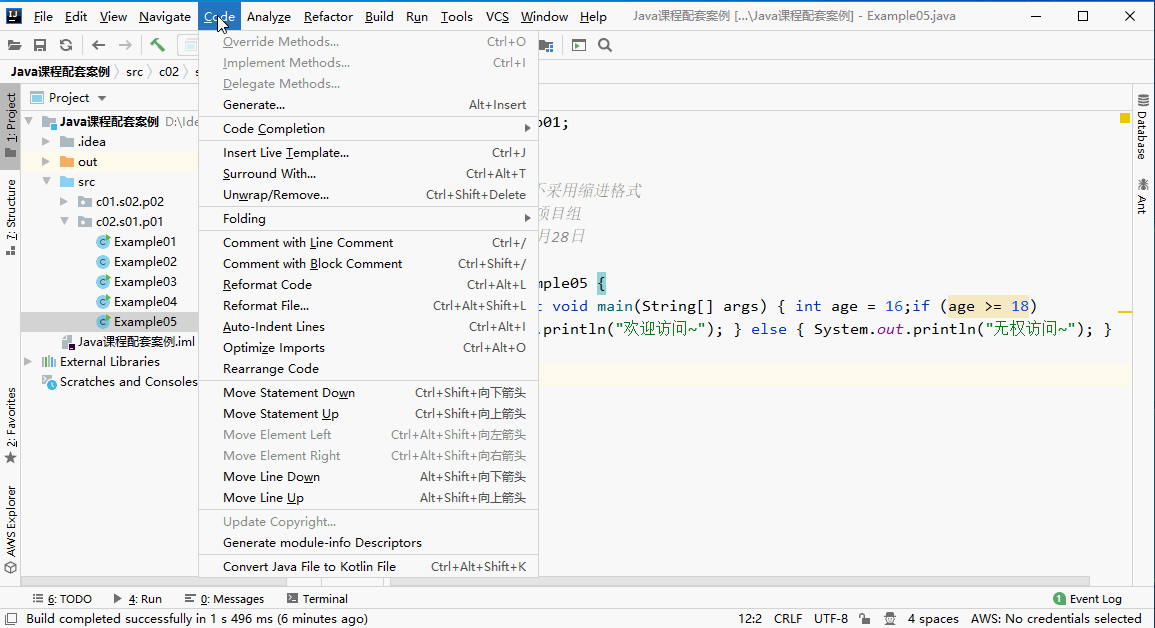1155x628 pixels.
Task: Open the Ant tool window
Action: tap(1142, 195)
